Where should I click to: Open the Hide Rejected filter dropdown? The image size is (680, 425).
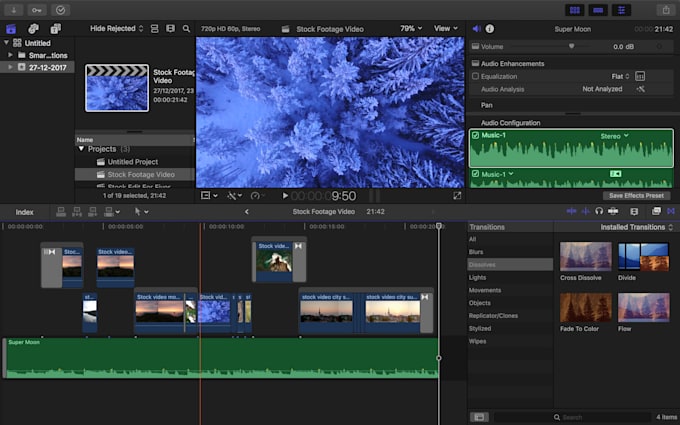(116, 29)
